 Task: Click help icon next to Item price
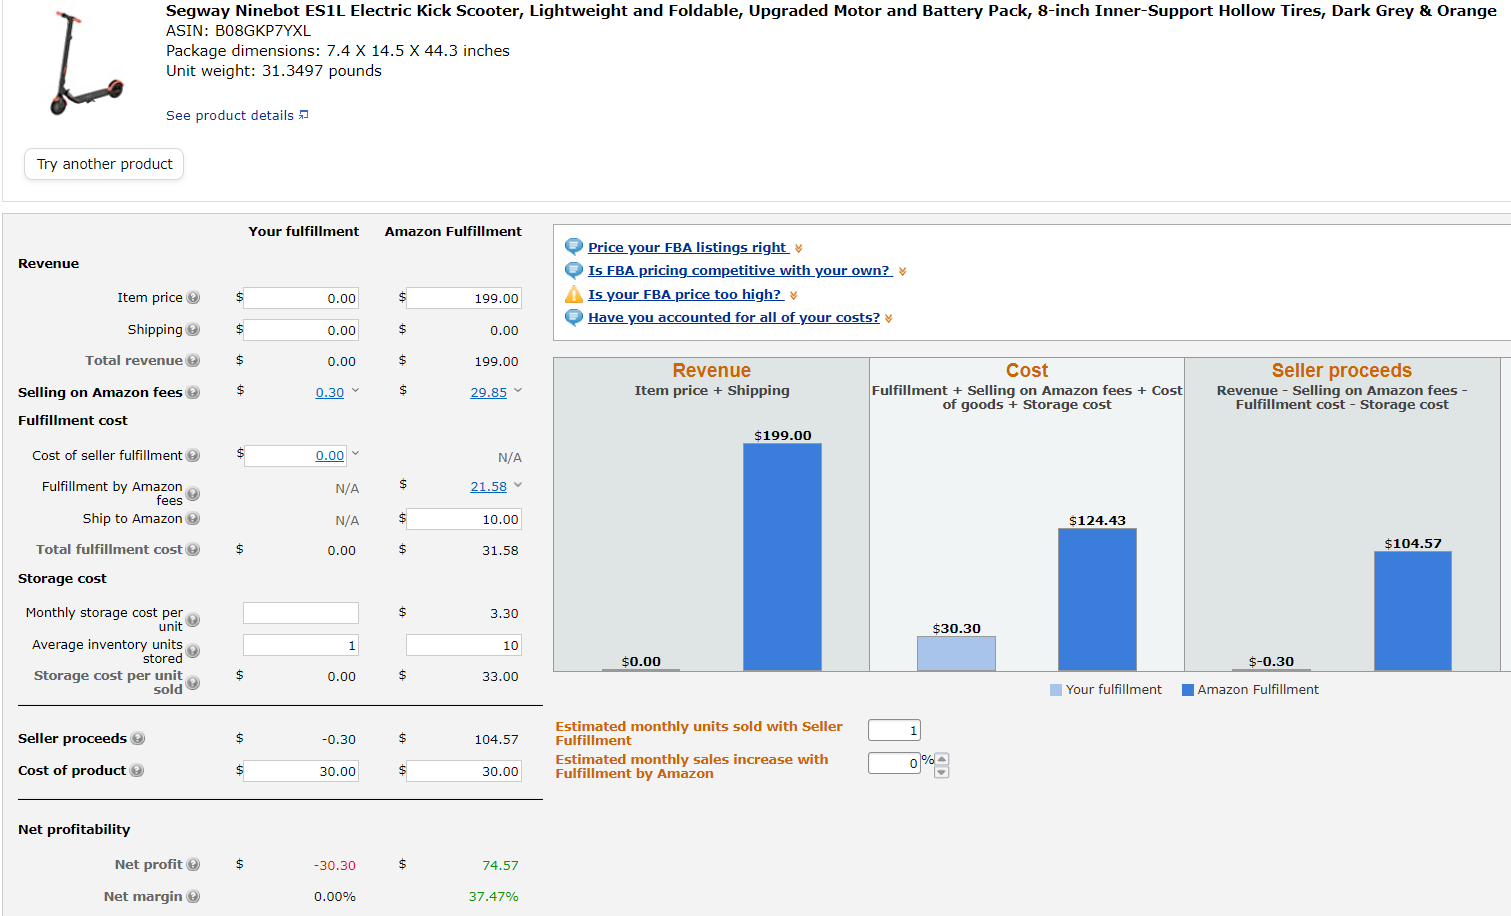[193, 298]
